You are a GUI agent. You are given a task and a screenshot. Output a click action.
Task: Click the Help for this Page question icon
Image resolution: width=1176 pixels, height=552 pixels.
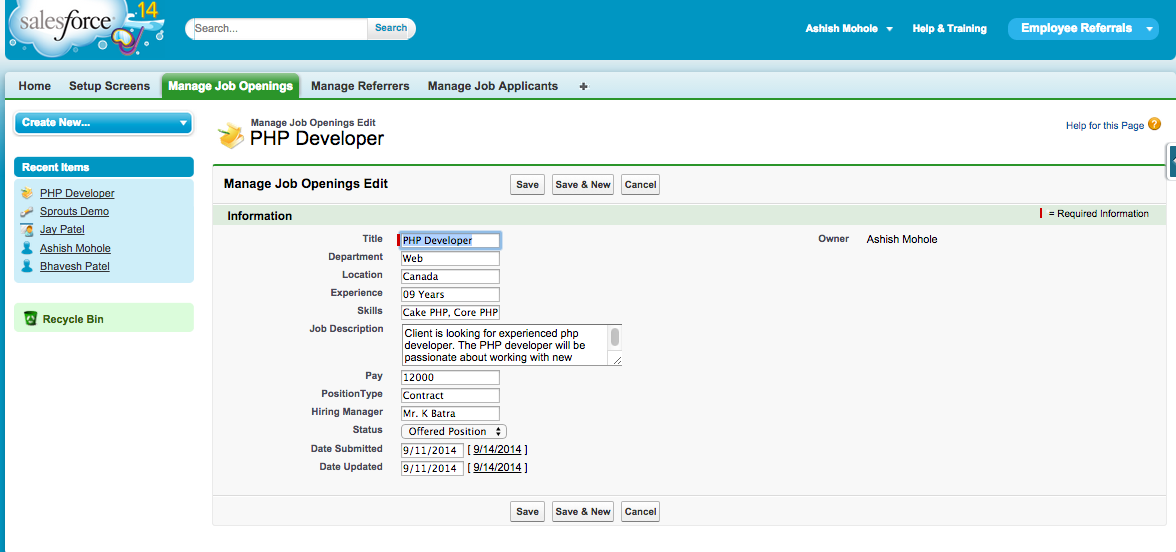click(x=1154, y=125)
